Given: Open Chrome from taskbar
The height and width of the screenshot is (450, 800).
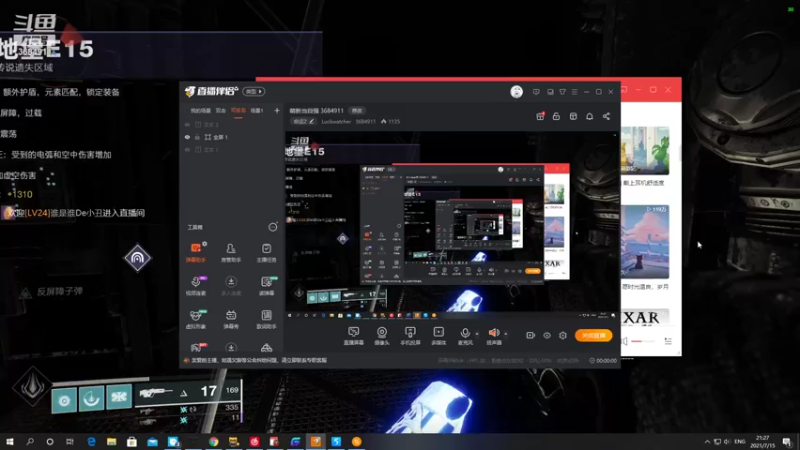Looking at the screenshot, I should coord(213,442).
